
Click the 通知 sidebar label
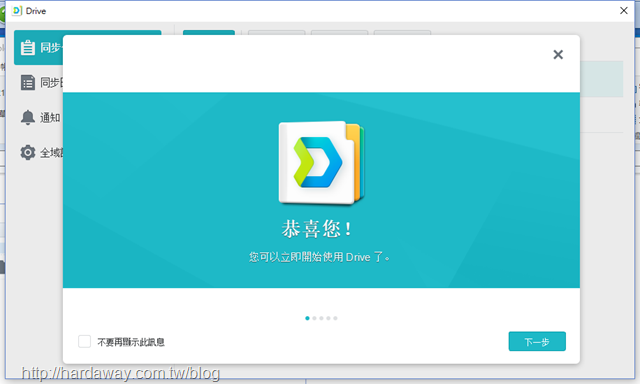pyautogui.click(x=50, y=118)
